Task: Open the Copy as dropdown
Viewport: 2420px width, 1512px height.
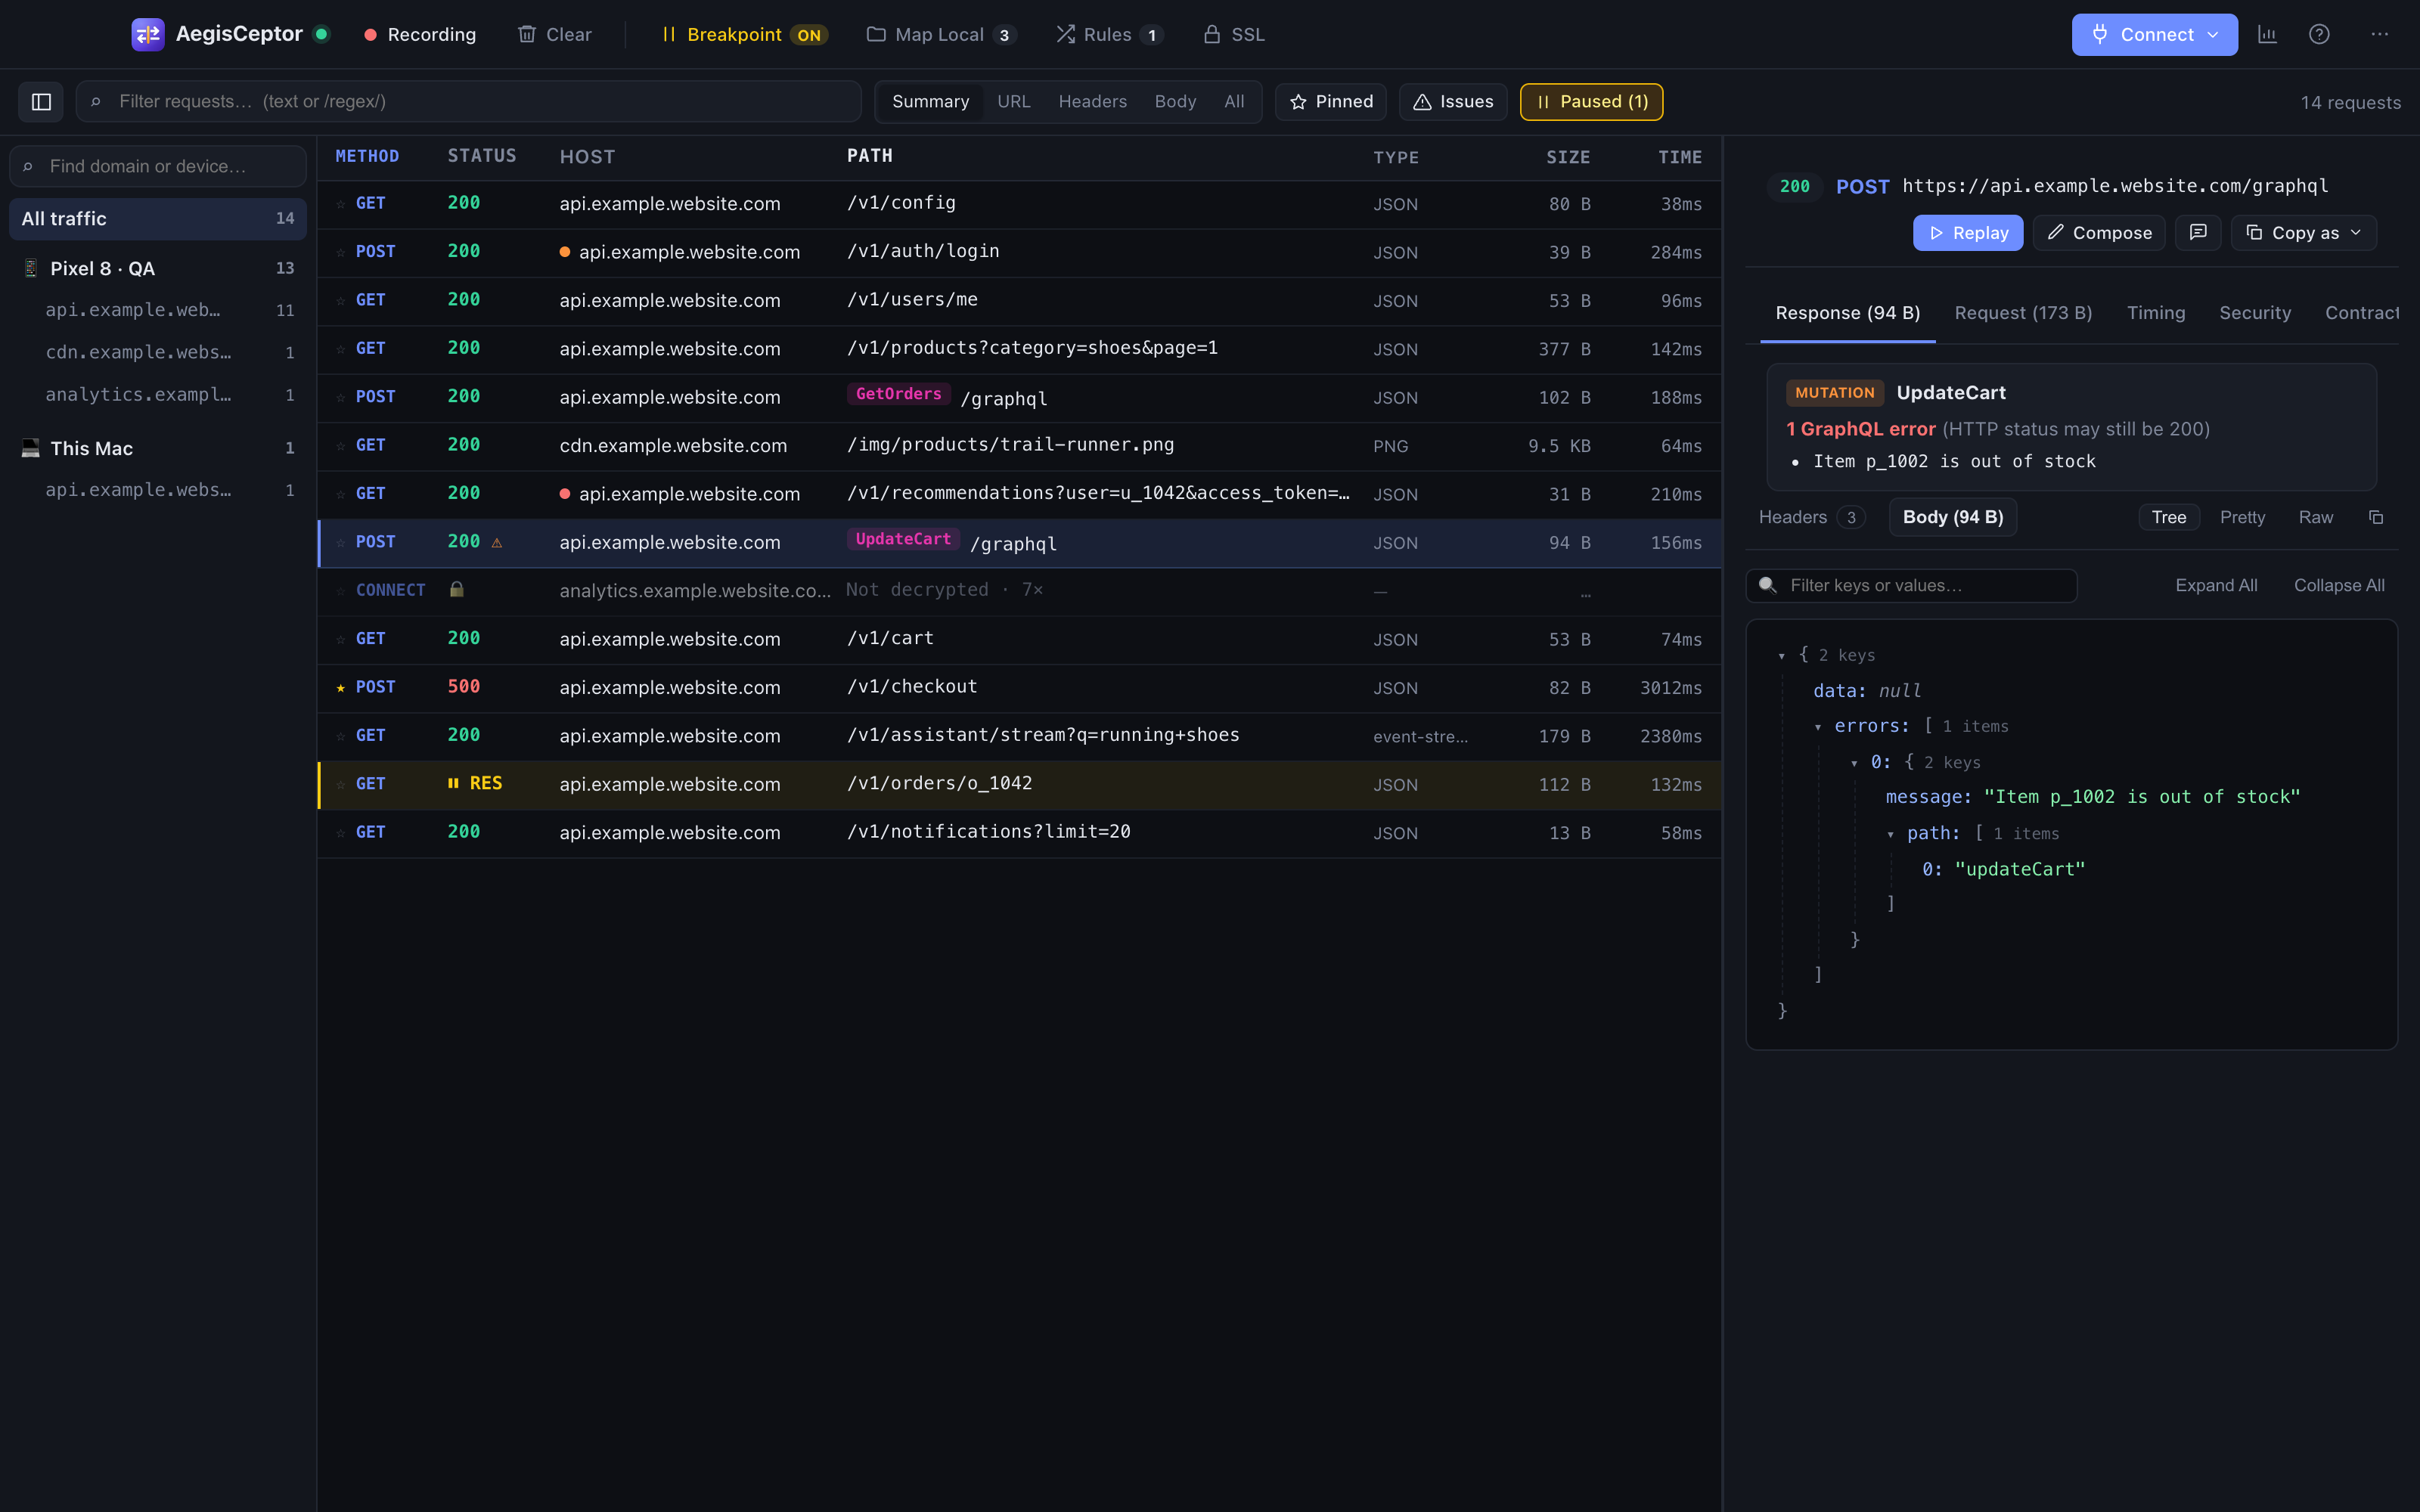Action: point(2303,232)
